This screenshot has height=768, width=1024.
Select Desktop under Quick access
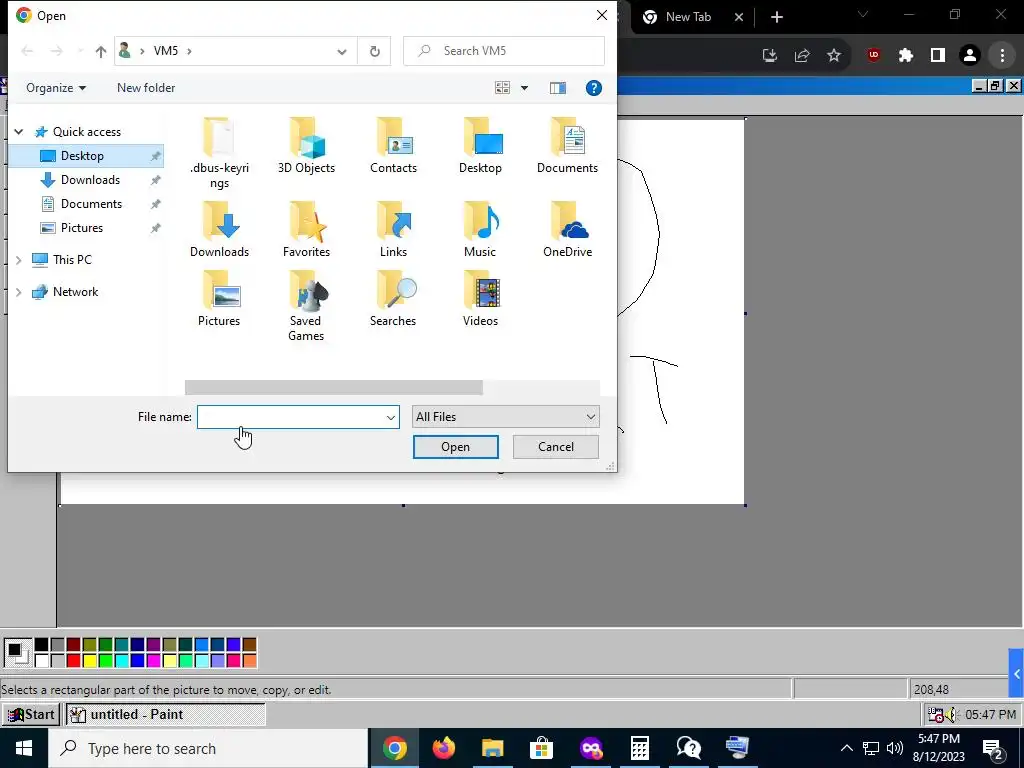coord(86,156)
